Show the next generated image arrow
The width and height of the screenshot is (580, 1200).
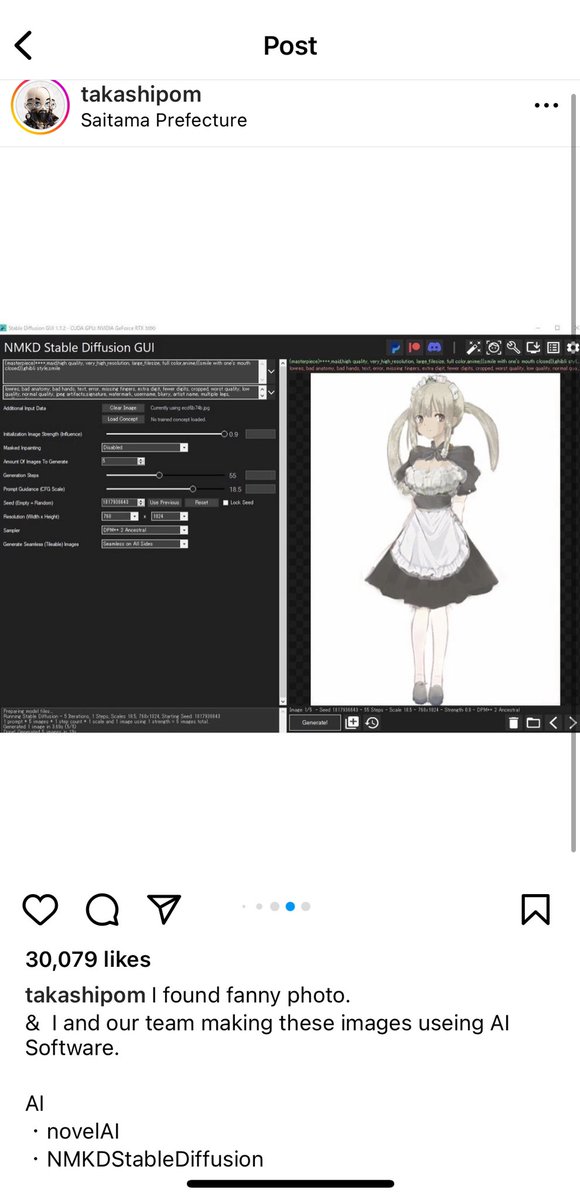(x=572, y=723)
